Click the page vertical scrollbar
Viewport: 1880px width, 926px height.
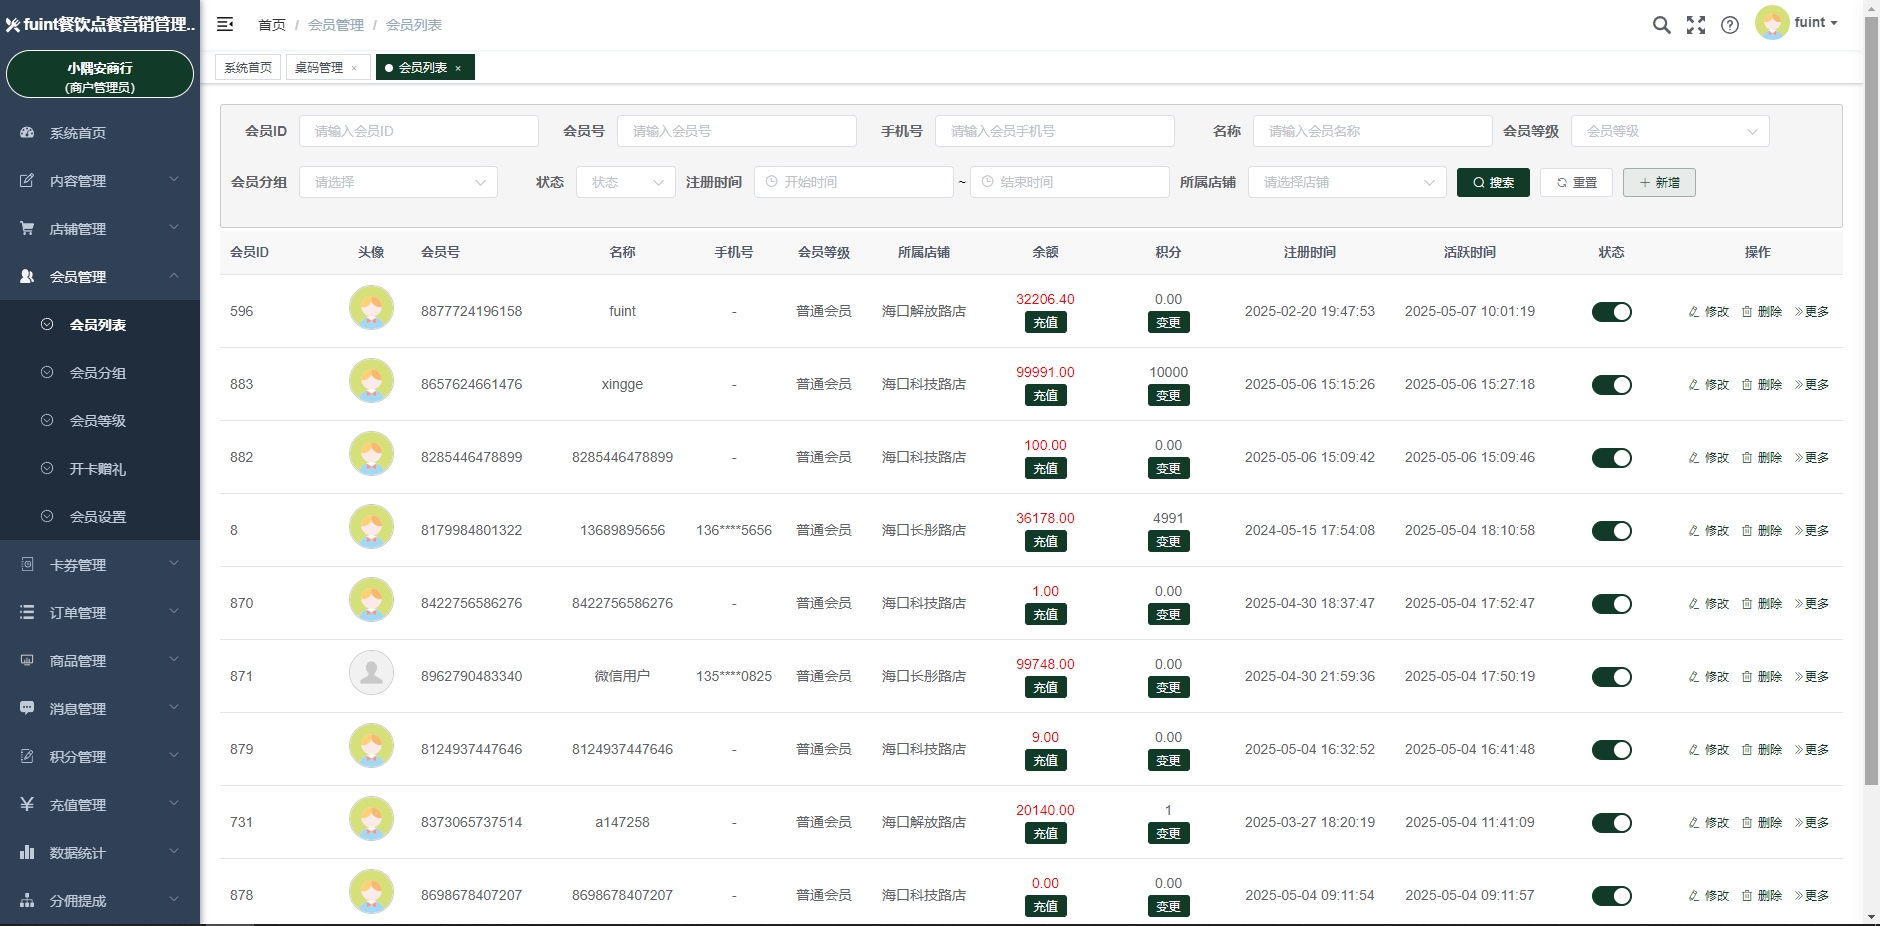click(x=1871, y=400)
